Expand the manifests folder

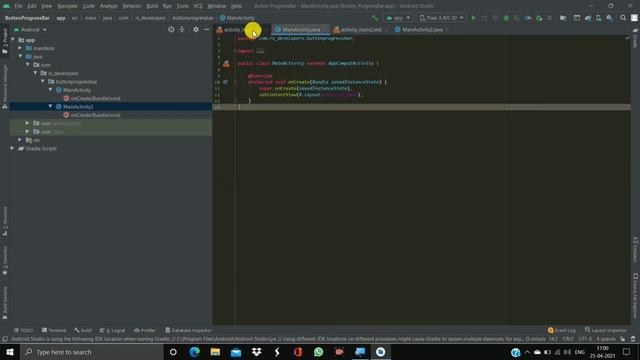pyautogui.click(x=20, y=48)
